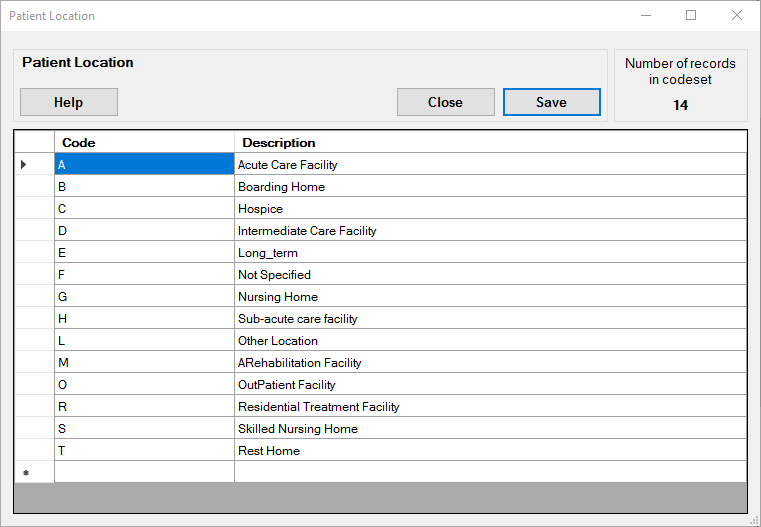Viewport: 761px width, 527px height.
Task: Click the Acute Care Facility description
Action: click(x=490, y=165)
